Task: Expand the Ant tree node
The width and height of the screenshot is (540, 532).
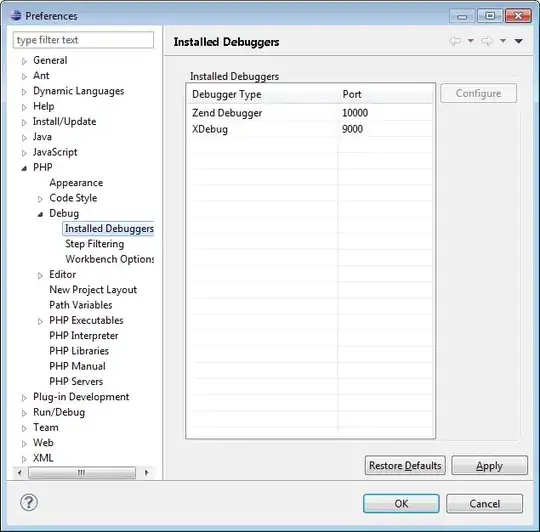Action: [x=24, y=76]
